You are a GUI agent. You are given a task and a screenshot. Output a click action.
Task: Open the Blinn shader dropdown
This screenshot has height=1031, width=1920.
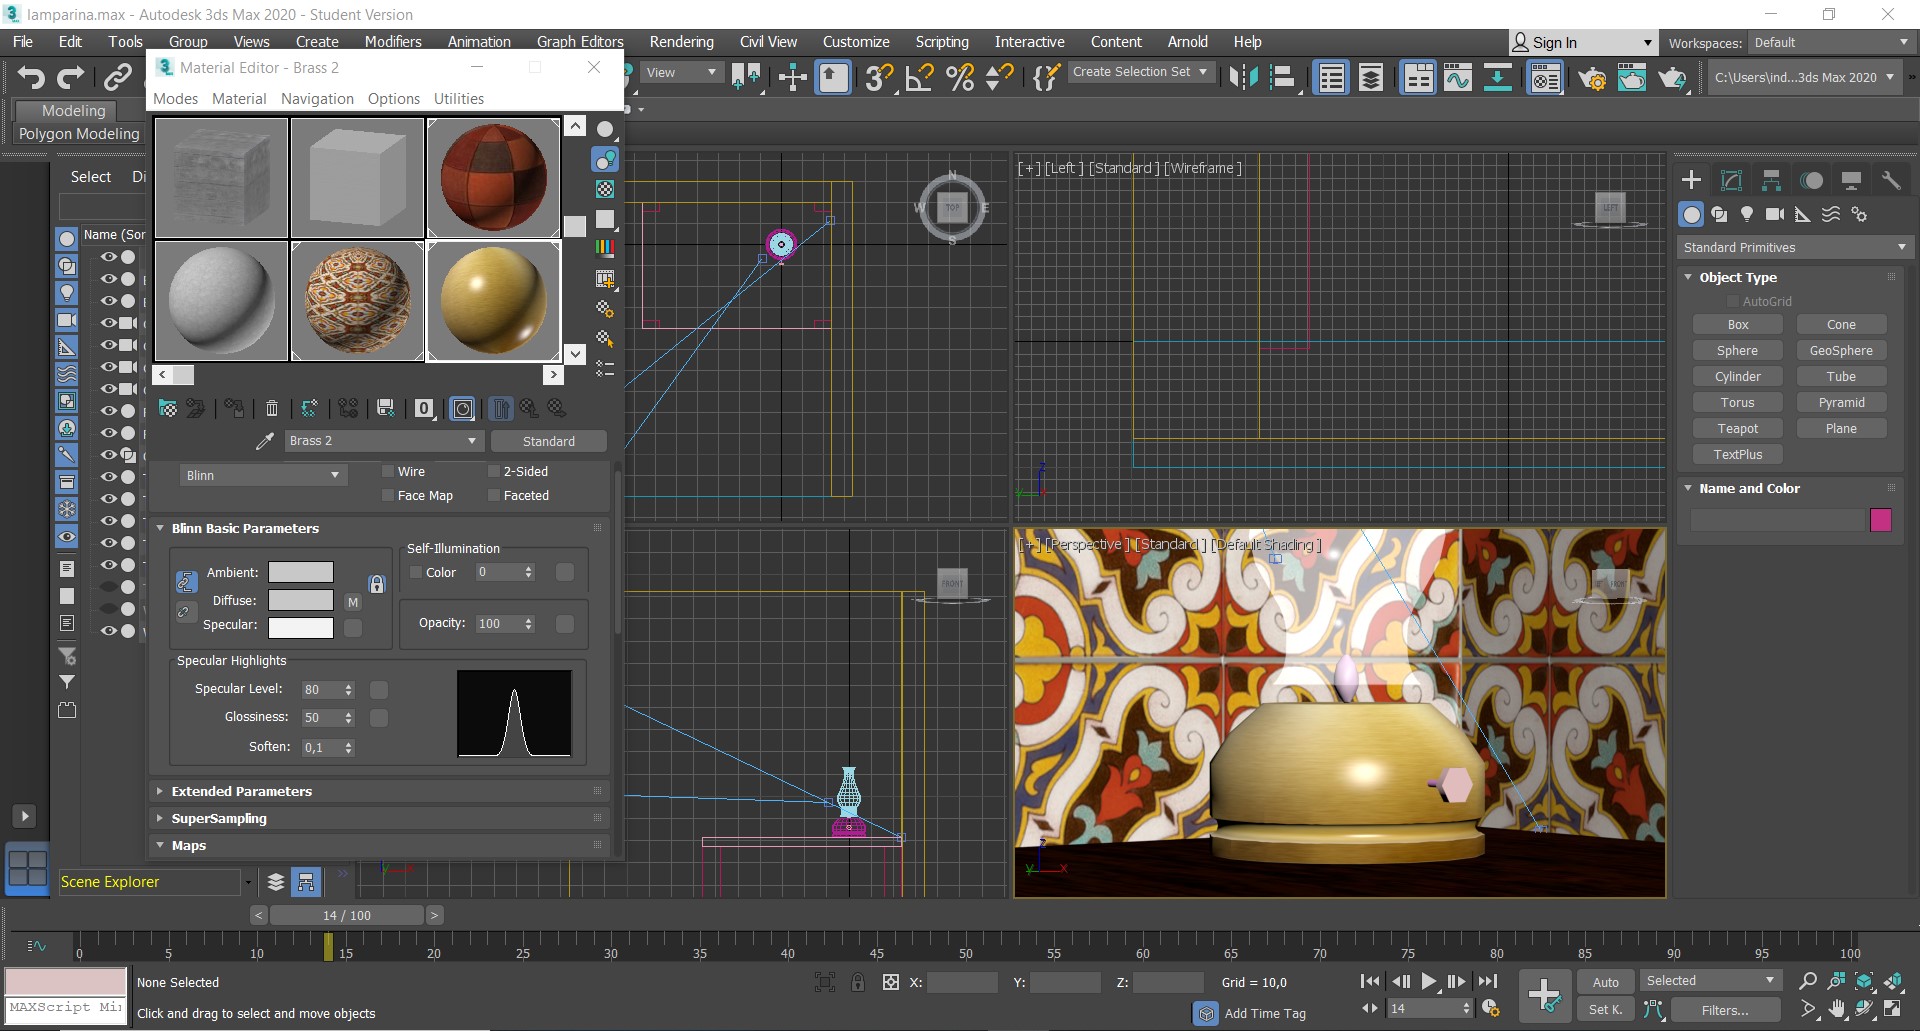coord(262,475)
